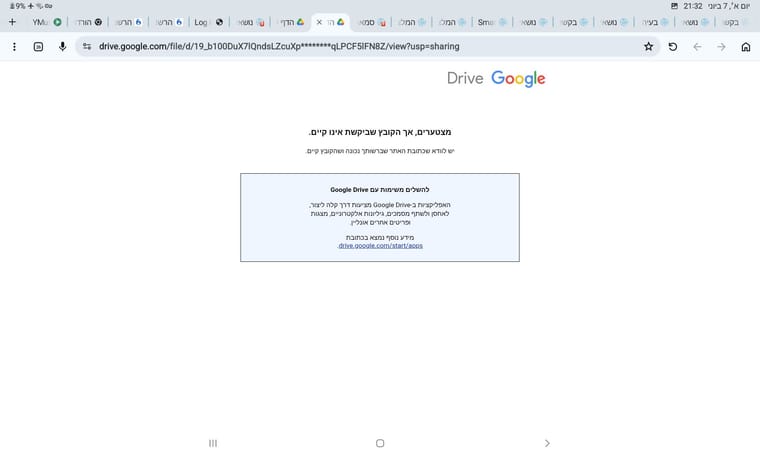
Task: Switch to the YM tab
Action: [47, 22]
